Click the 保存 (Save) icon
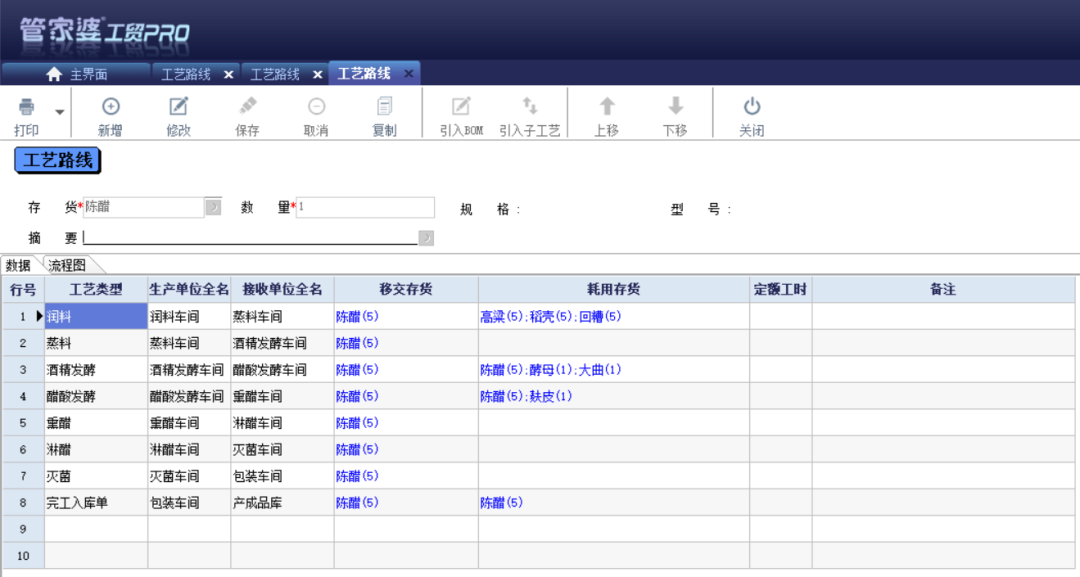The width and height of the screenshot is (1080, 577). [247, 112]
